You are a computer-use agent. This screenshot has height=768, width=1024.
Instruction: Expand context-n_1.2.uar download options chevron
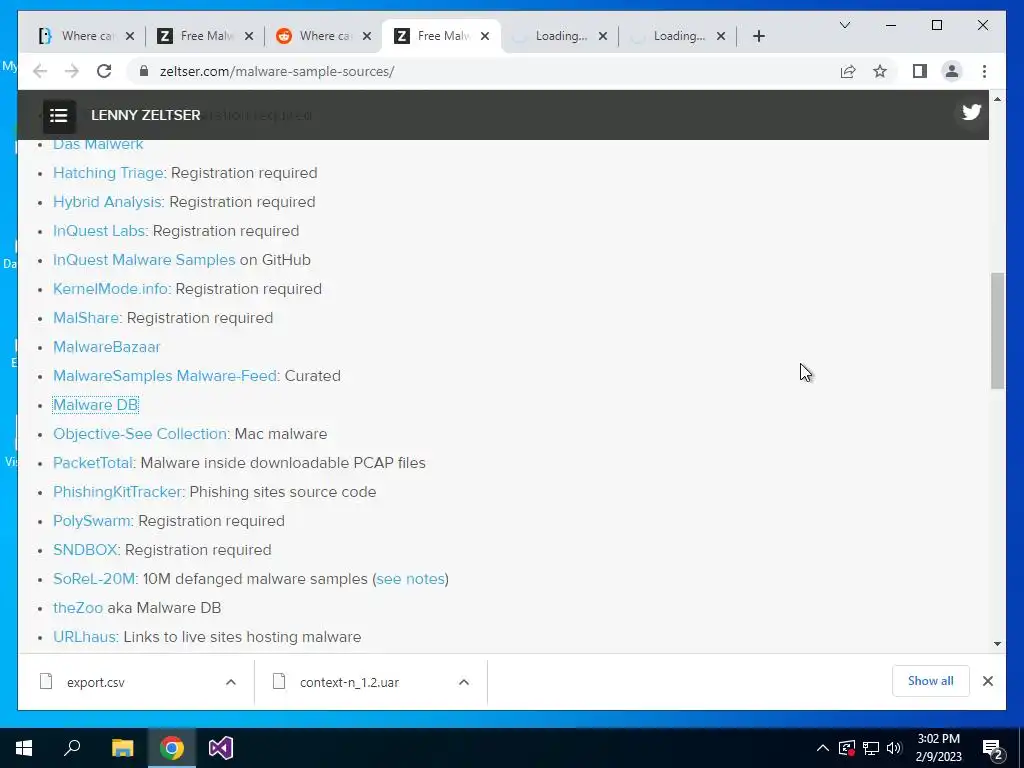pos(464,682)
